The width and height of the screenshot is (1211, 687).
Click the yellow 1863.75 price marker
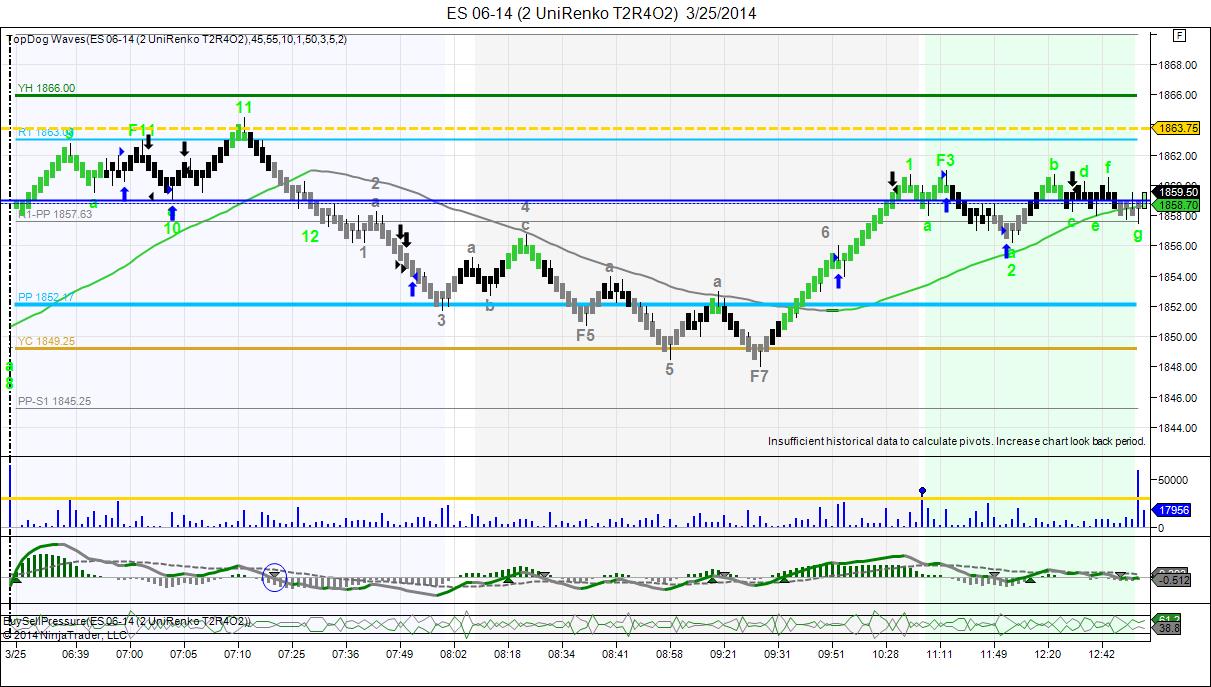point(1177,128)
